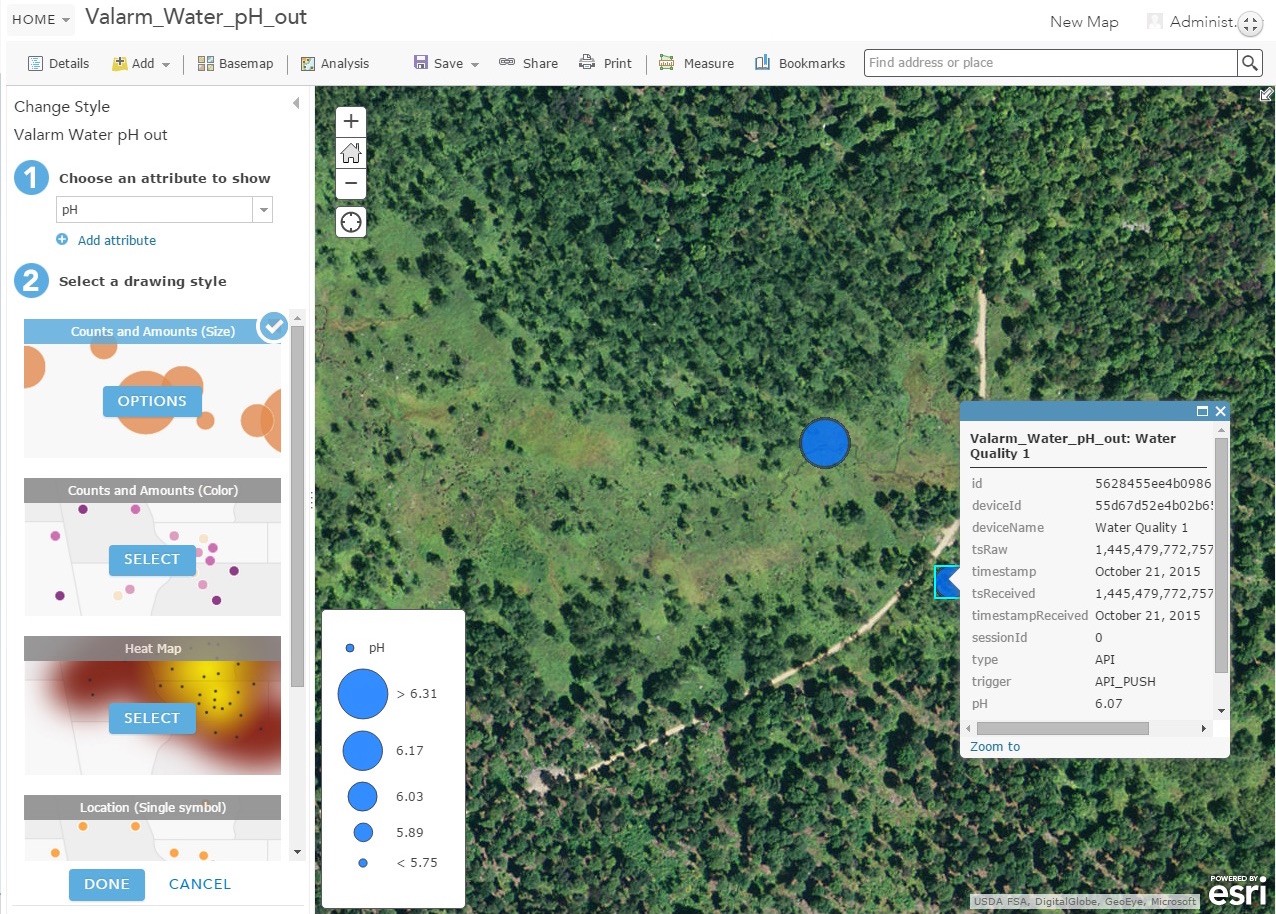1276x914 pixels.
Task: Click the zoom out minus button
Action: [351, 184]
